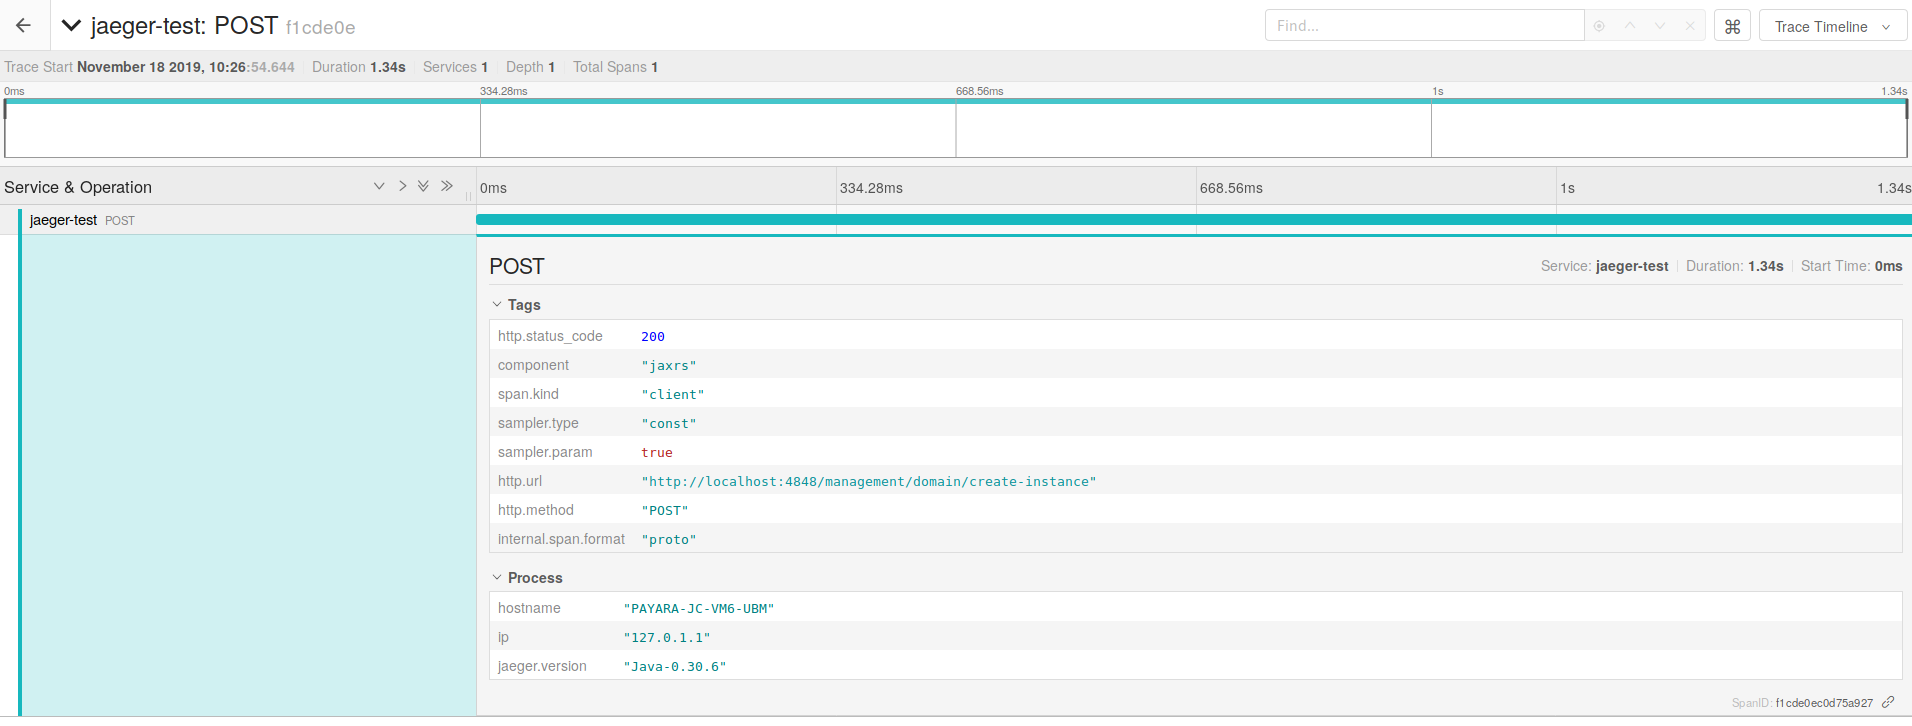Jump to previous search result arrow
1912x726 pixels.
click(x=1630, y=27)
